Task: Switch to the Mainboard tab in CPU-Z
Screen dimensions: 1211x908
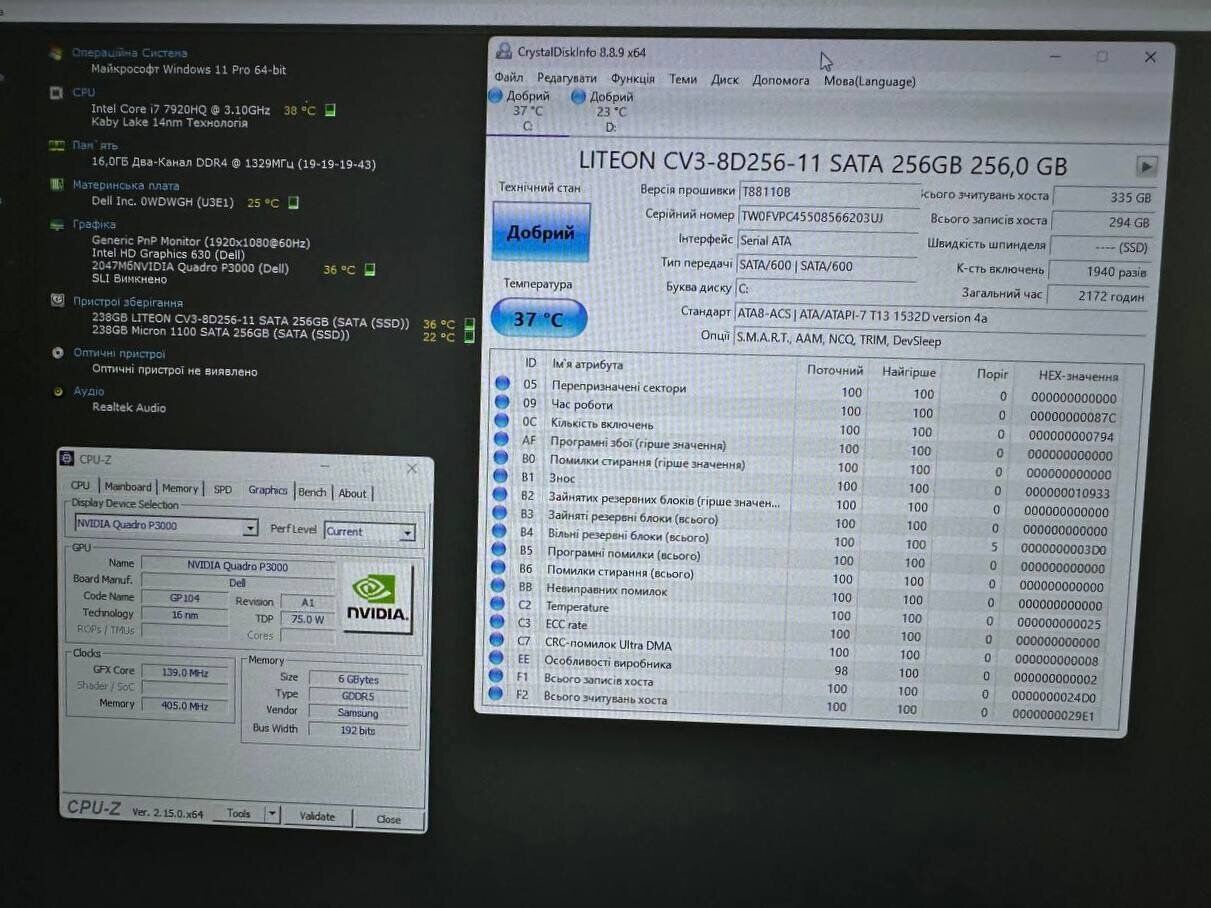Action: [x=128, y=487]
